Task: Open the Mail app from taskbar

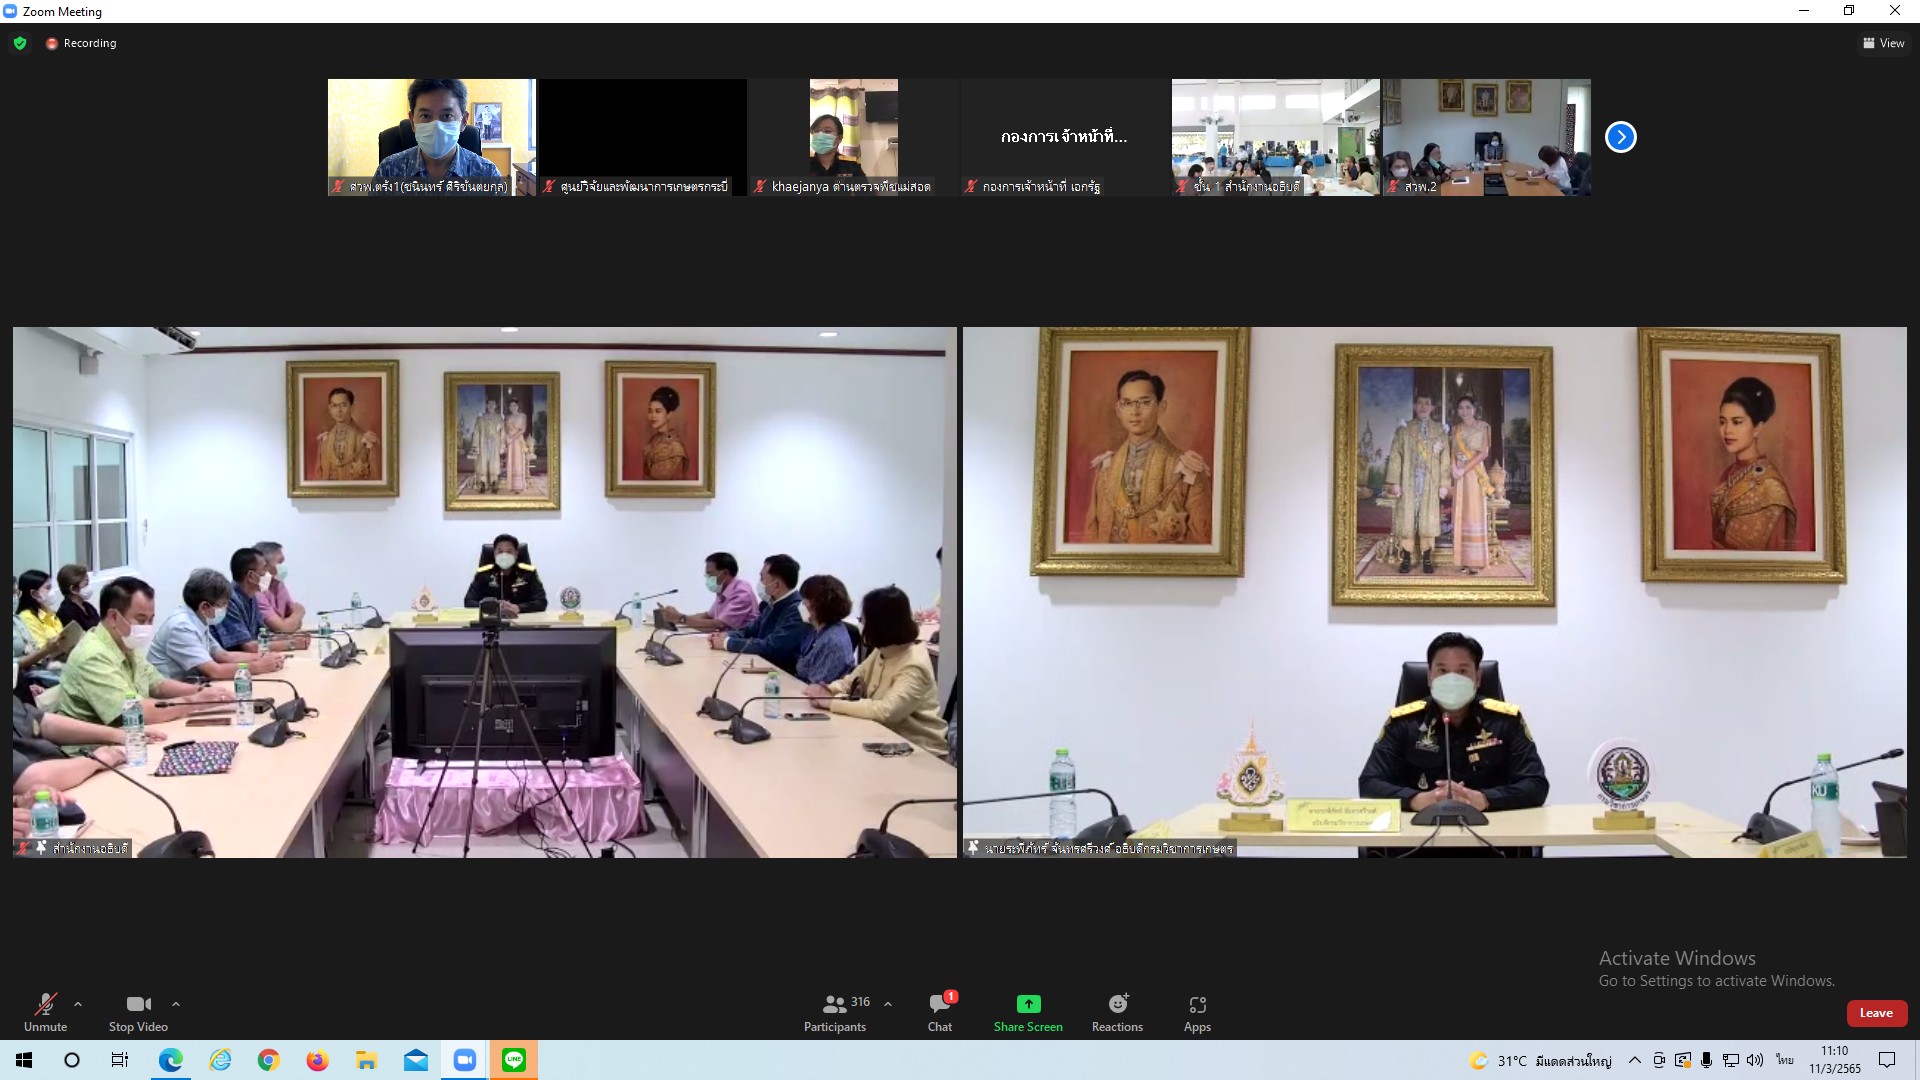Action: tap(416, 1060)
